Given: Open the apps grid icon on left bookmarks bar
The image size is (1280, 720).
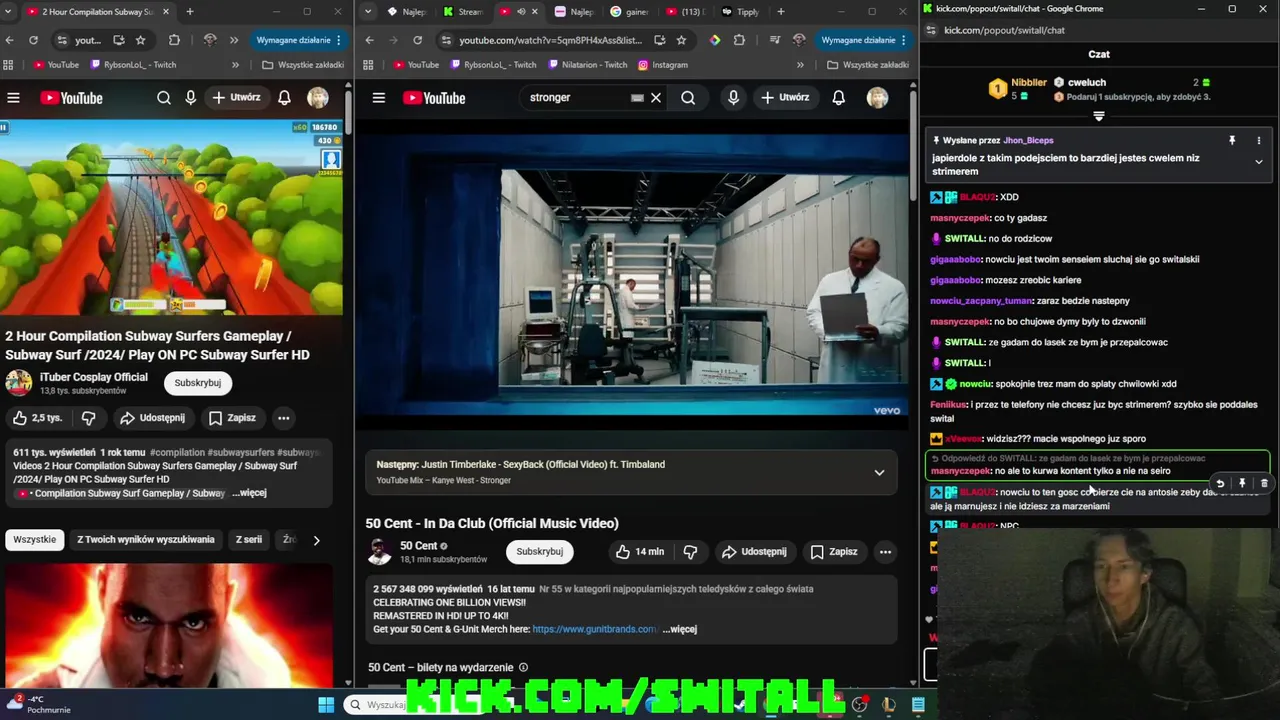Looking at the screenshot, I should point(8,65).
